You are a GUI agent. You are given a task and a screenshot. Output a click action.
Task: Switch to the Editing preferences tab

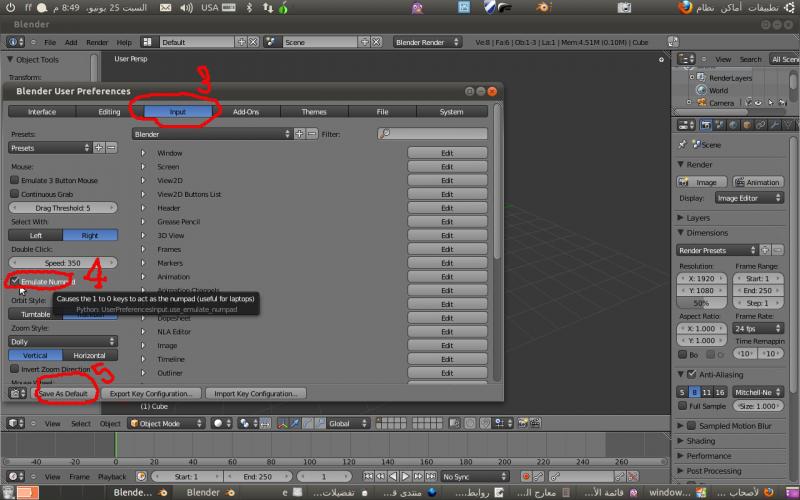click(109, 111)
